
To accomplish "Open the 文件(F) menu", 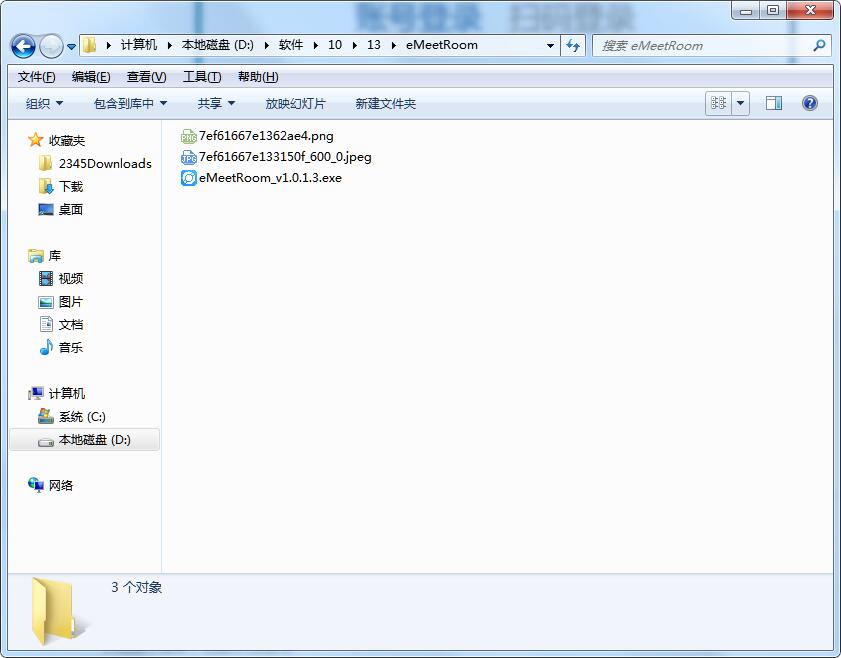I will [x=37, y=77].
